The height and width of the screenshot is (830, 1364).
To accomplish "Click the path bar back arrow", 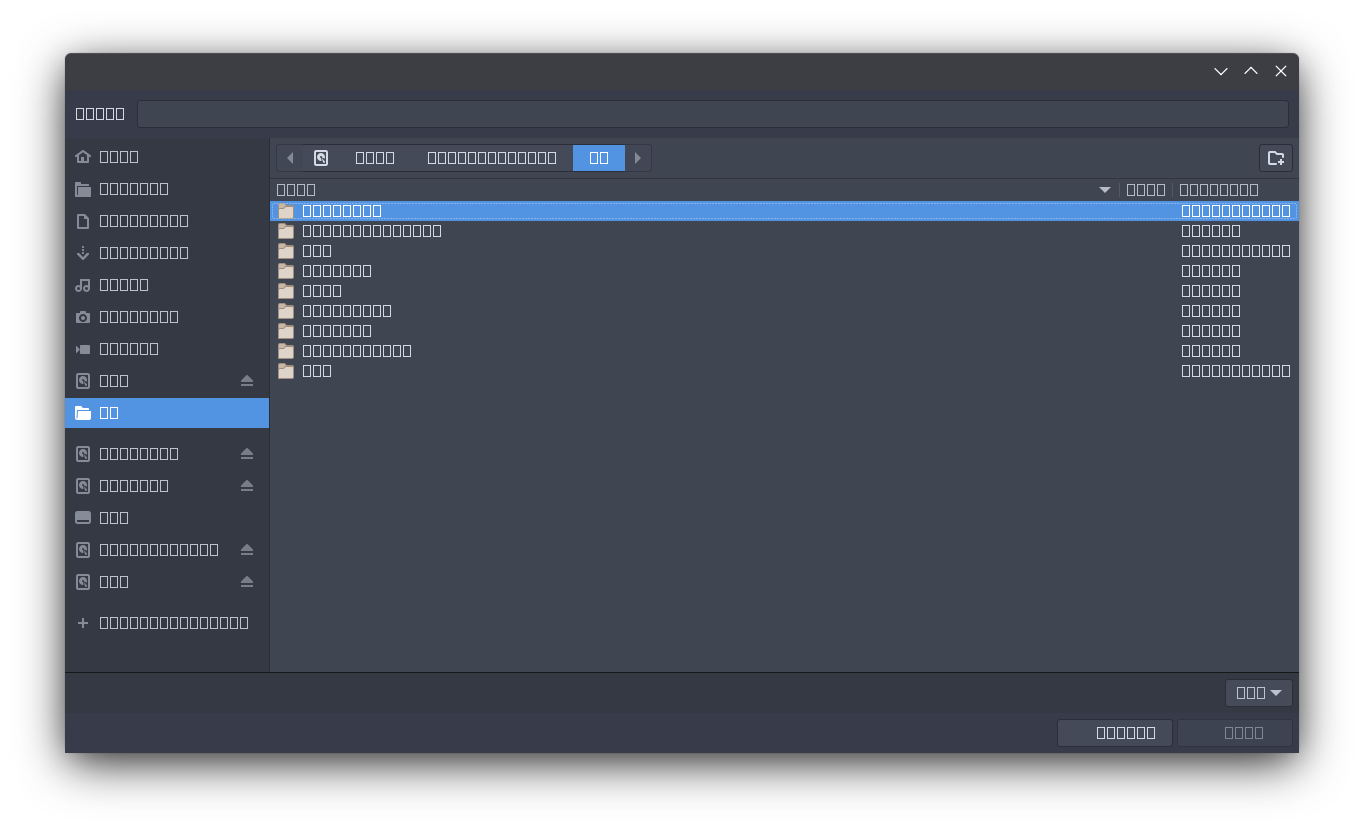I will coord(290,158).
